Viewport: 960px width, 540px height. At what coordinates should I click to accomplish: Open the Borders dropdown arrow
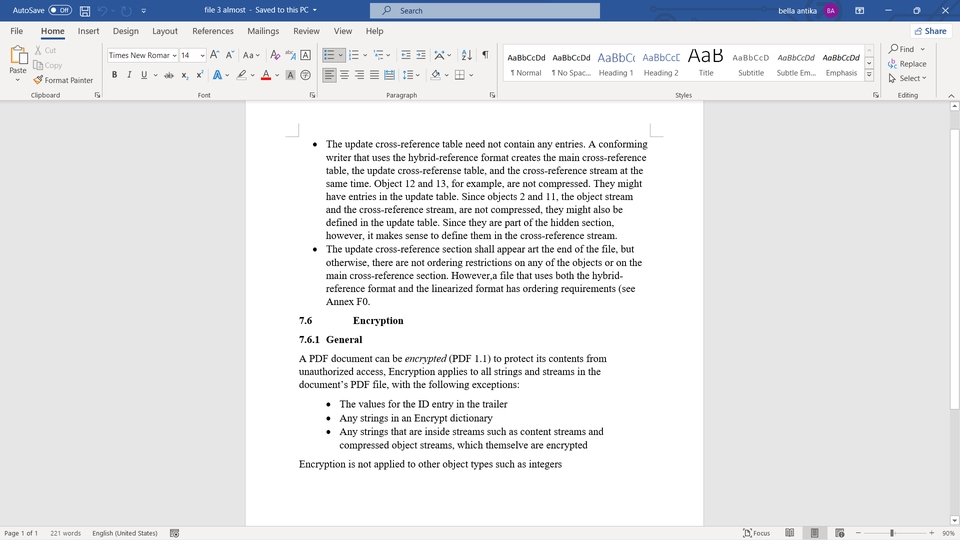coord(471,75)
